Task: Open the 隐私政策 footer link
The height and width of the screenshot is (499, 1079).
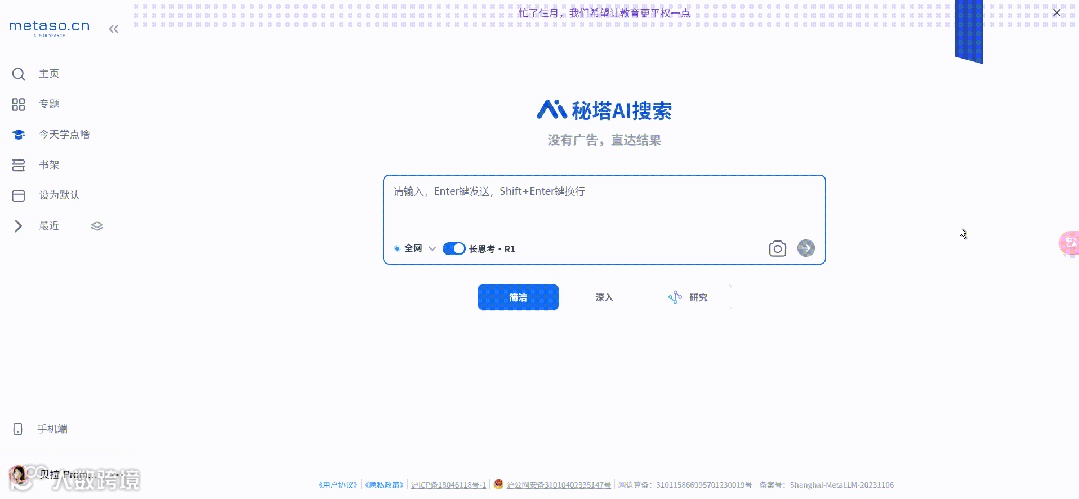Action: pyautogui.click(x=384, y=485)
